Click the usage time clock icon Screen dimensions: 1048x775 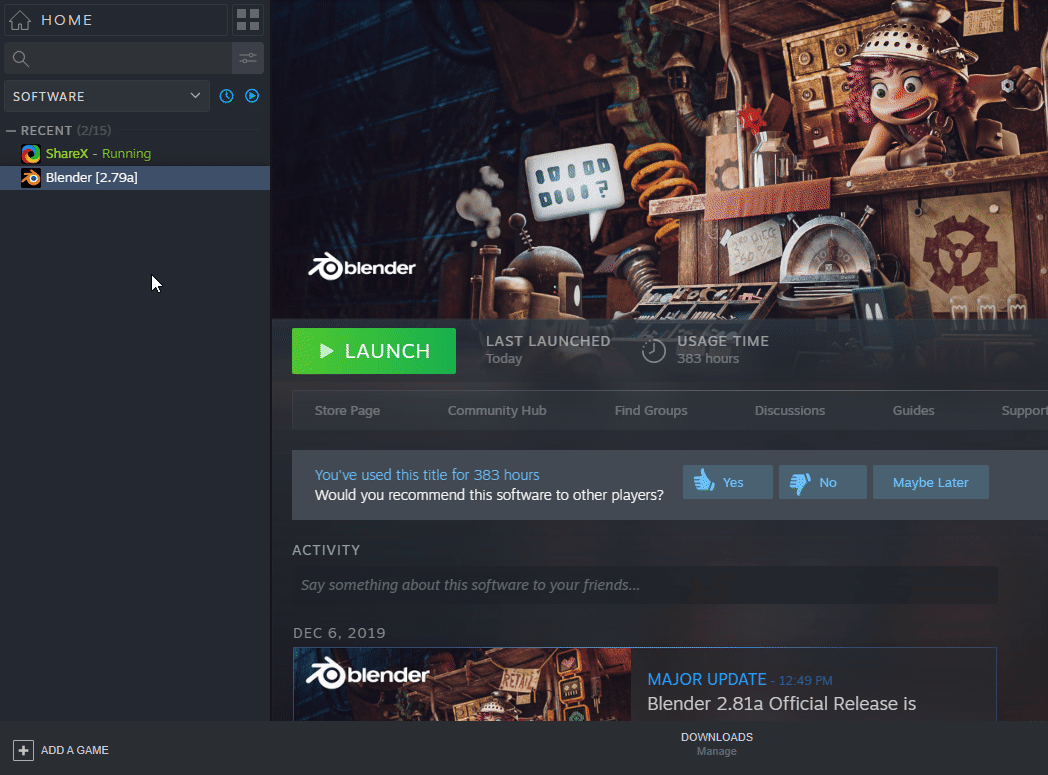point(654,351)
